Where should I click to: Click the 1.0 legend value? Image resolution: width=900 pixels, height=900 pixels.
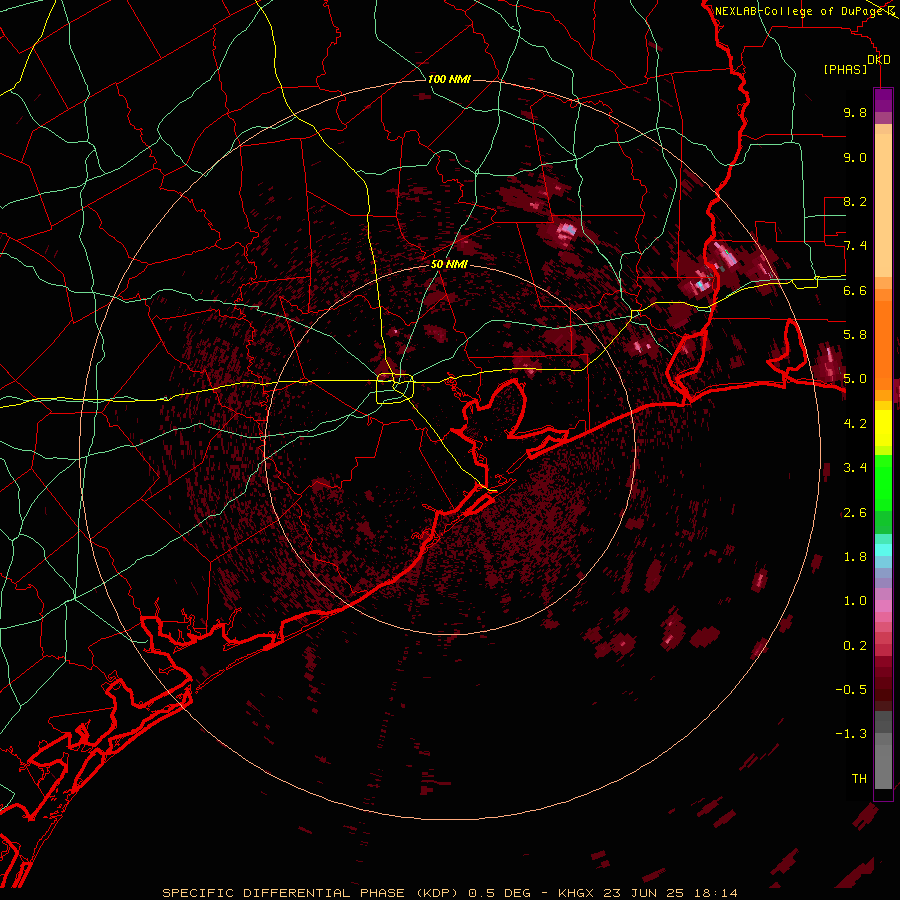click(855, 601)
